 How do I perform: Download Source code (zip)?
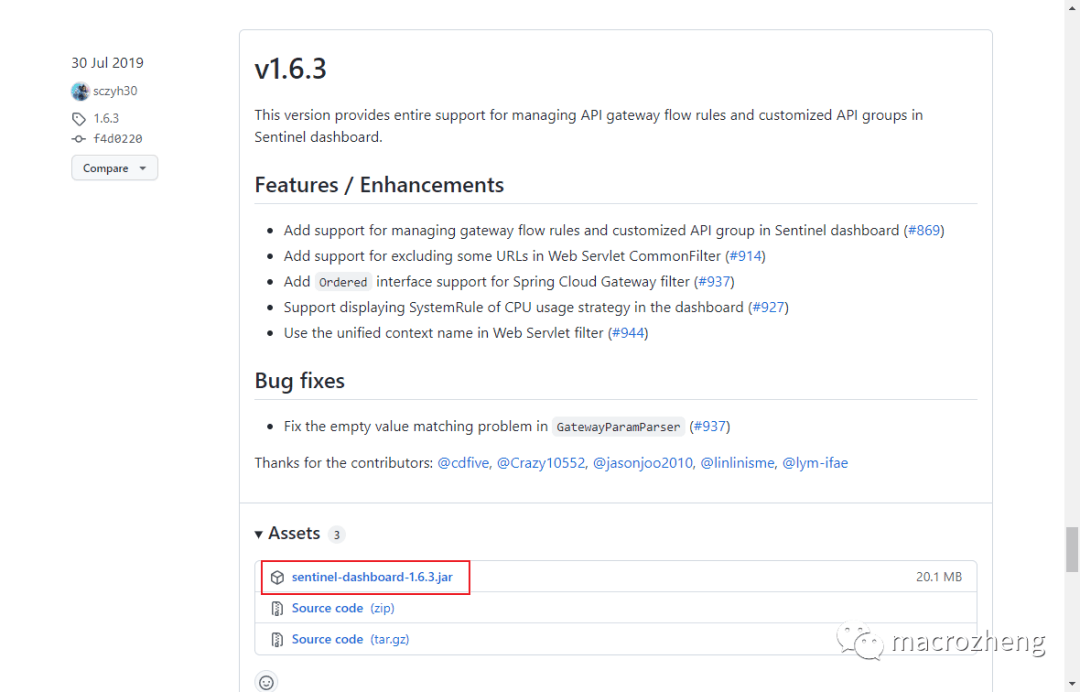(343, 608)
